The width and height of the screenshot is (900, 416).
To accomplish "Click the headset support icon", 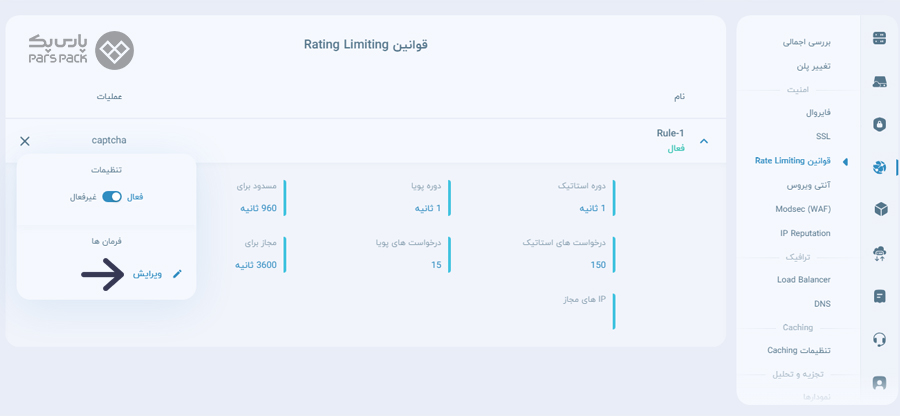I will point(879,340).
